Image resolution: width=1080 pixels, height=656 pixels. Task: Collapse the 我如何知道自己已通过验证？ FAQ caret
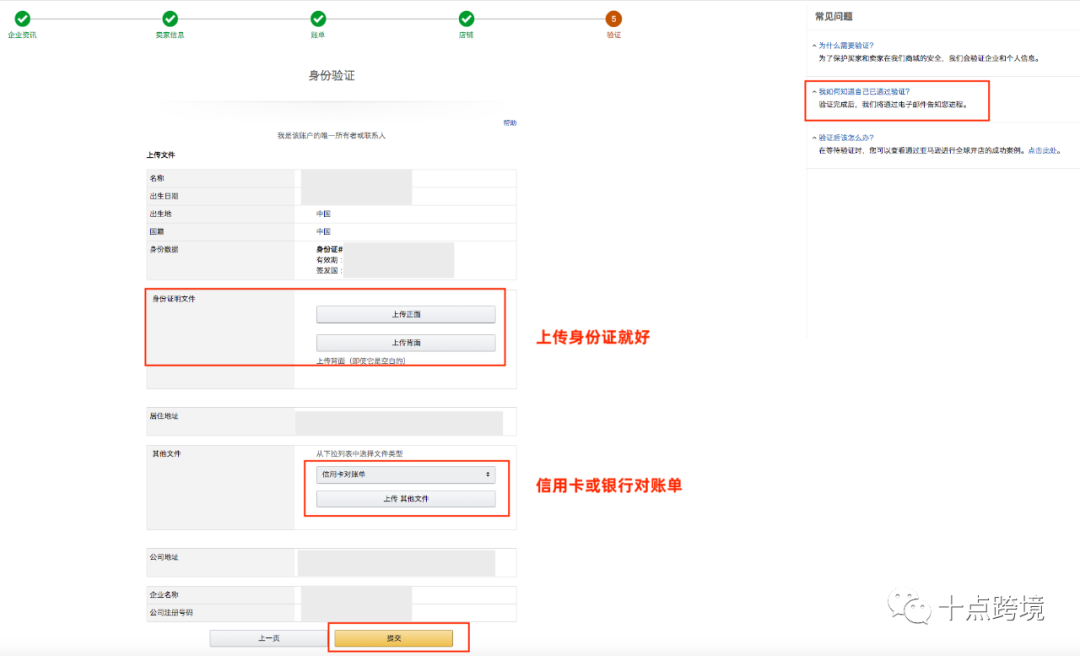[x=814, y=92]
